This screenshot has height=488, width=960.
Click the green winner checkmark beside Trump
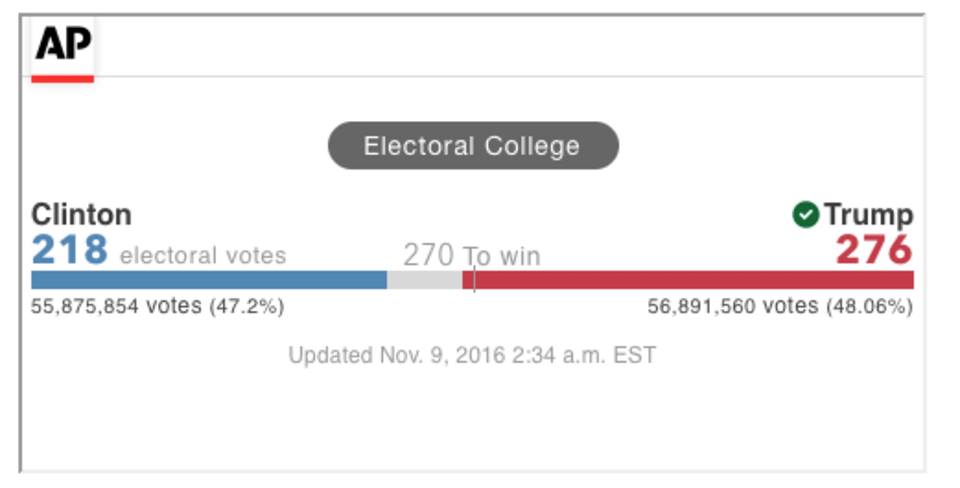click(x=805, y=214)
